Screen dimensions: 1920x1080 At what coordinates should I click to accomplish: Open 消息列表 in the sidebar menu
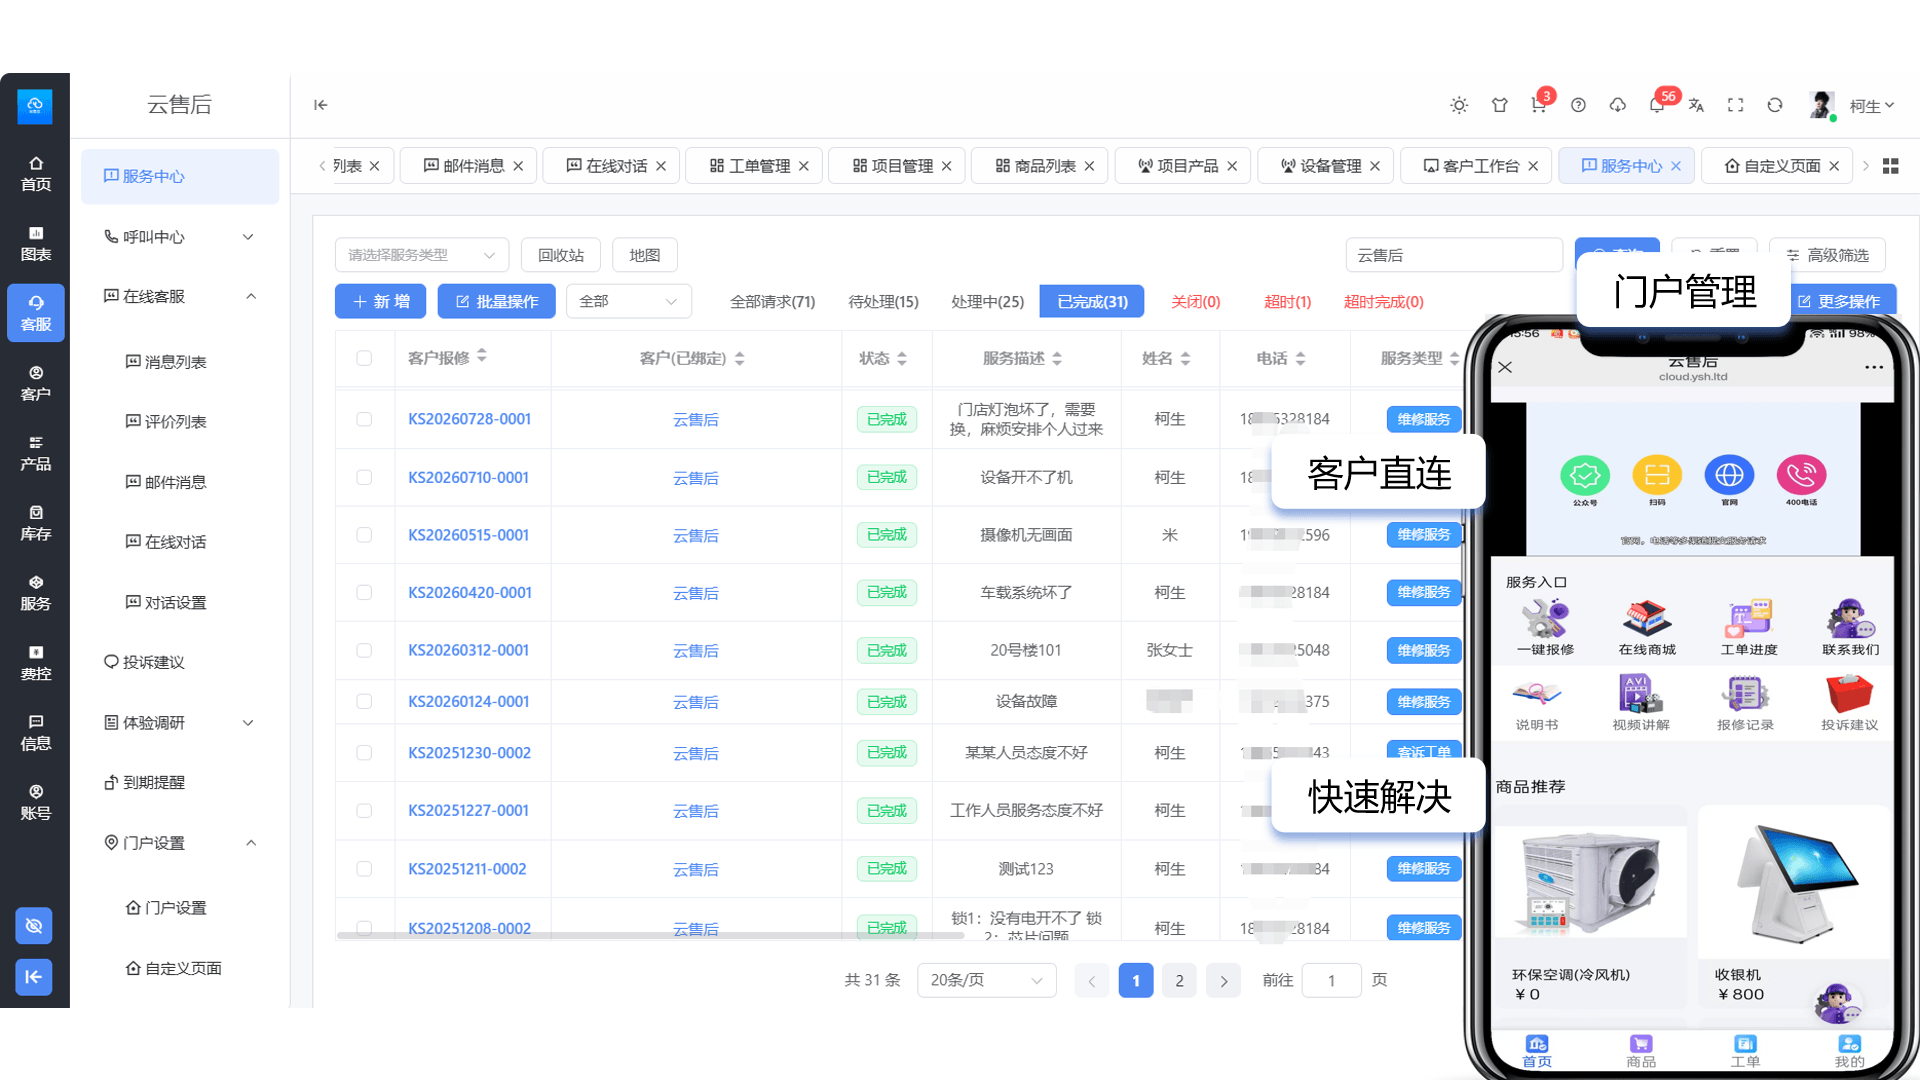pyautogui.click(x=166, y=362)
